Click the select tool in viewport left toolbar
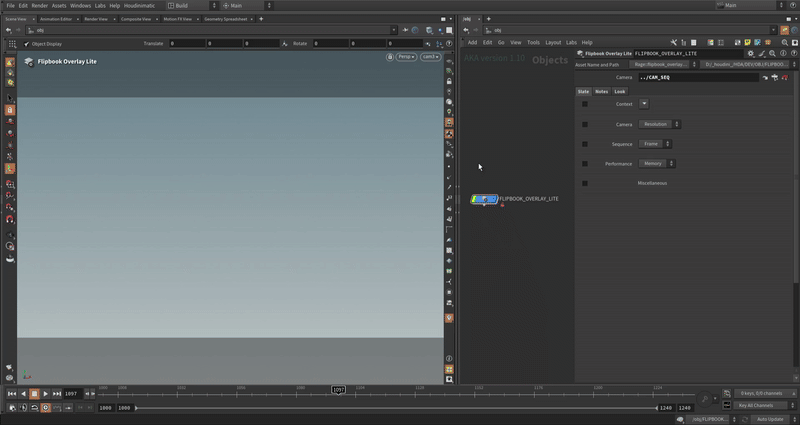This screenshot has height=425, width=800. point(10,98)
